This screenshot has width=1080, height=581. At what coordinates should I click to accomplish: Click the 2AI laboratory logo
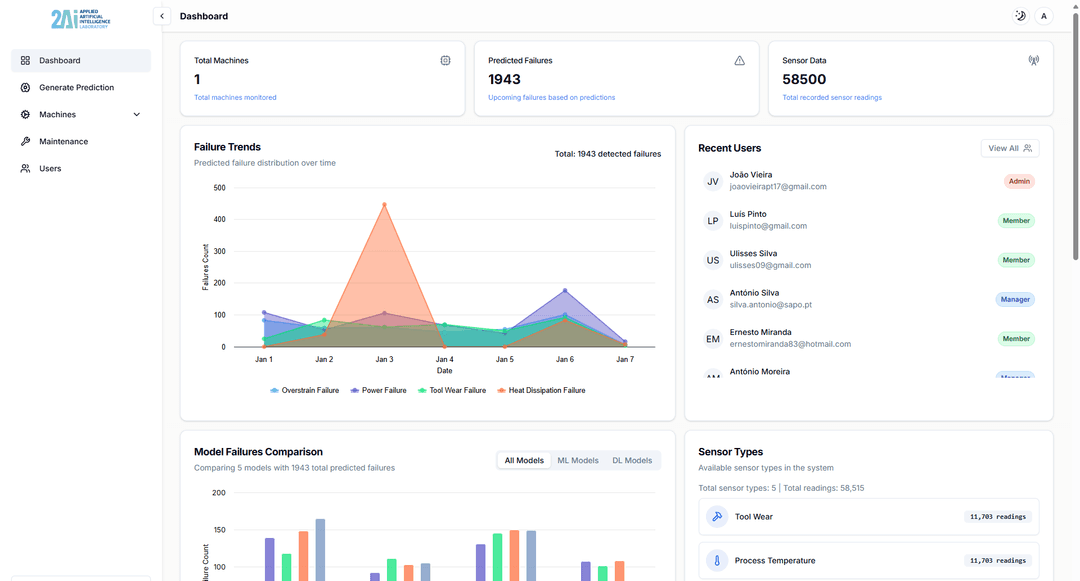(x=80, y=18)
